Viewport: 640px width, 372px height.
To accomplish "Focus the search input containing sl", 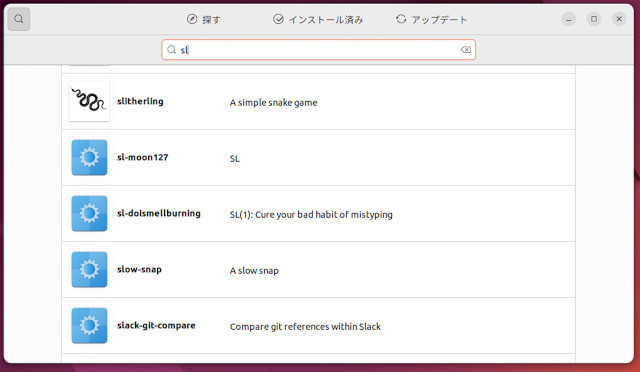I will click(318, 50).
